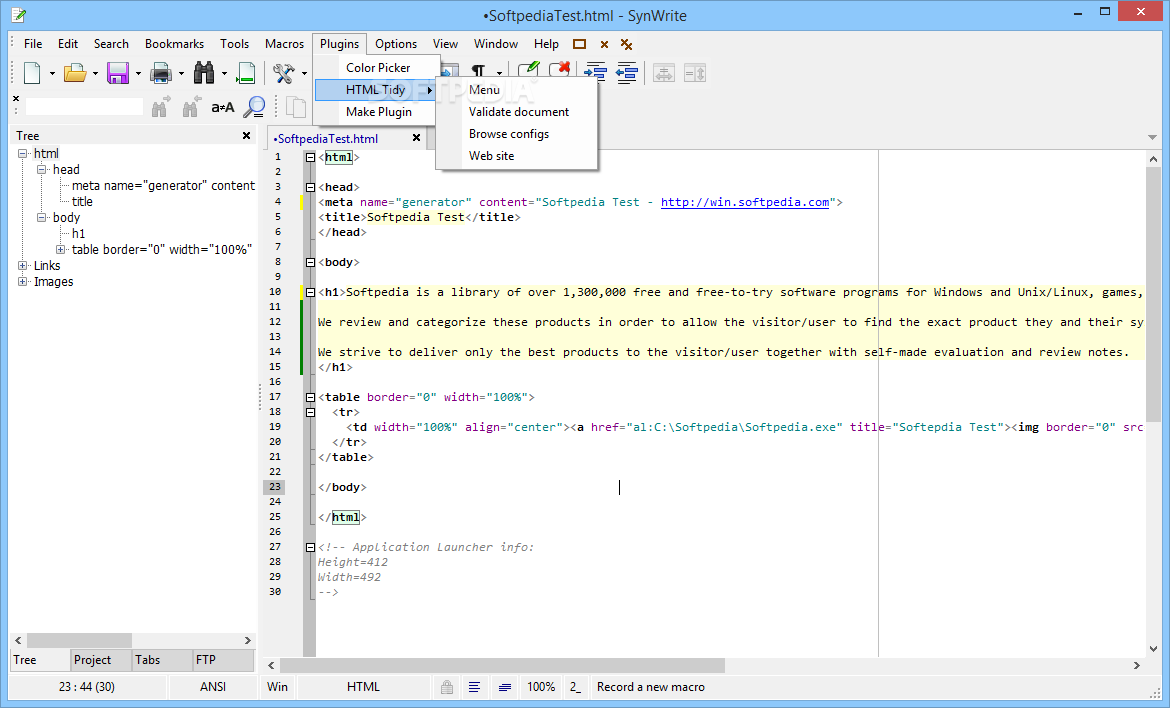This screenshot has width=1170, height=708.
Task: Click the find previous binoculars in quick search
Action: (192, 107)
